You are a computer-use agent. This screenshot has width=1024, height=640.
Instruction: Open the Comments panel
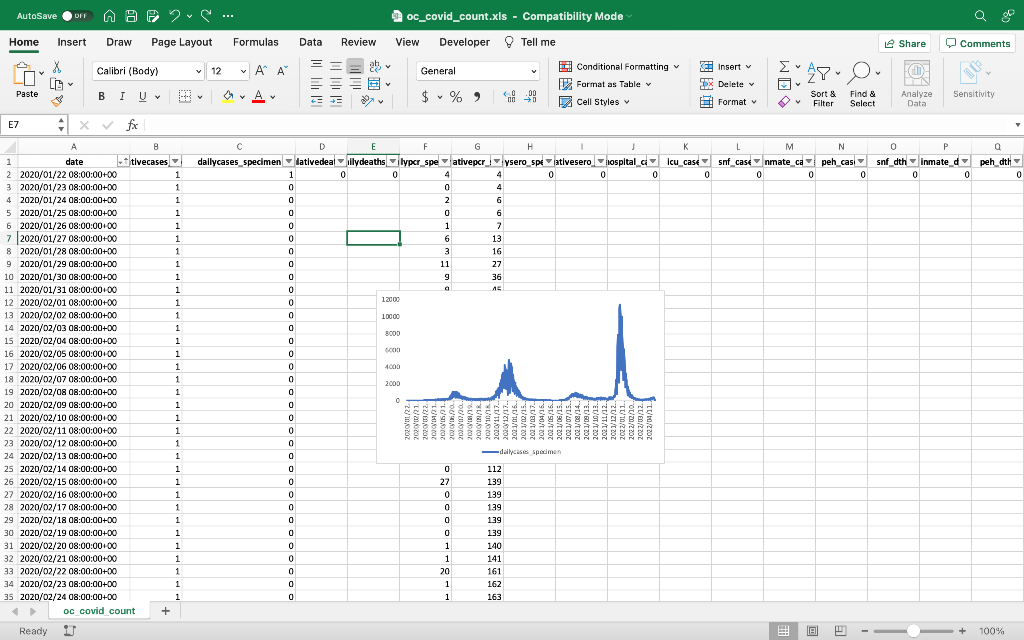tap(977, 42)
